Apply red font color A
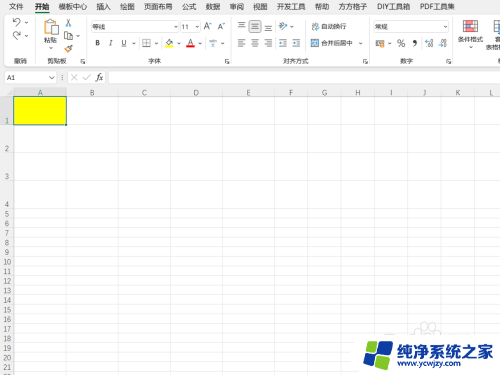This screenshot has width=500, height=375. tap(190, 43)
